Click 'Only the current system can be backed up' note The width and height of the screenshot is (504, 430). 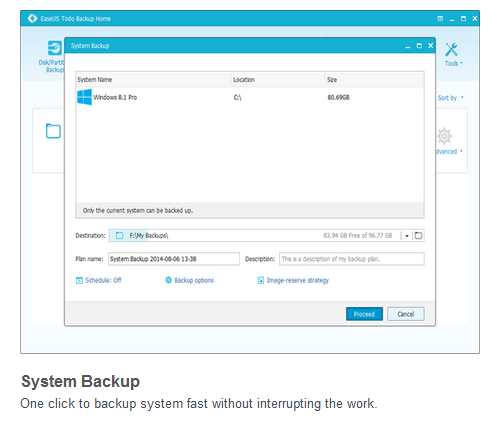[x=138, y=211]
